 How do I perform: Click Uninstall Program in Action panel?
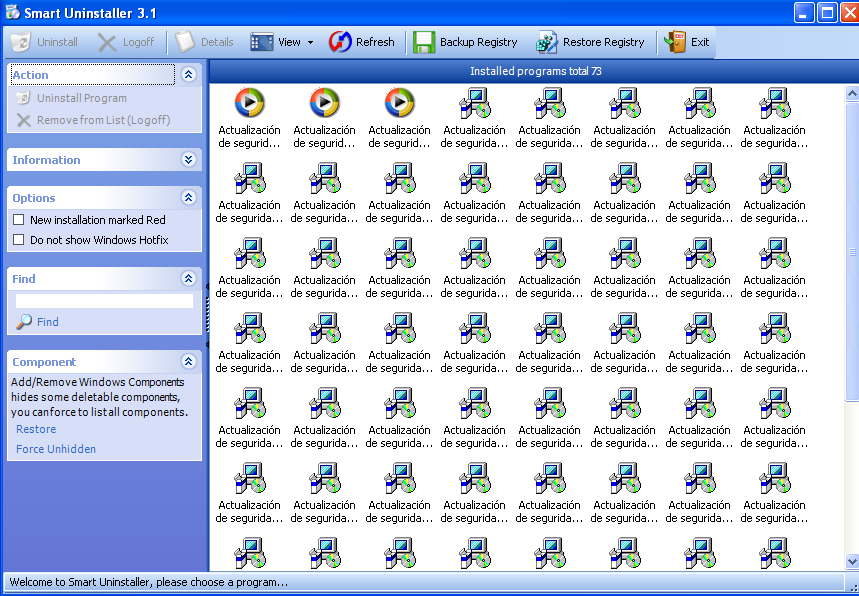[x=72, y=98]
